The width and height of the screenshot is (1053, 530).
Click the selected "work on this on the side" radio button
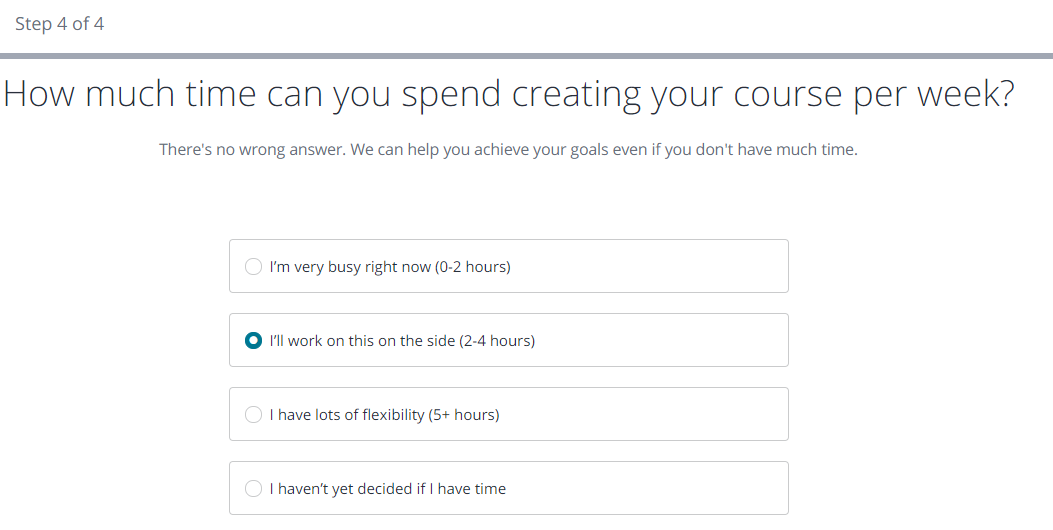254,341
